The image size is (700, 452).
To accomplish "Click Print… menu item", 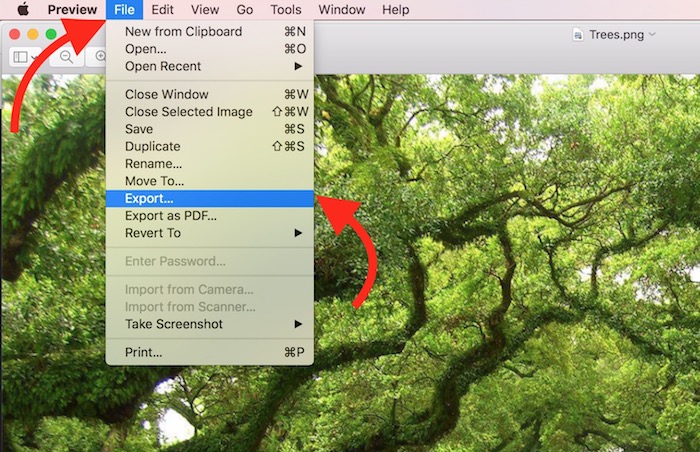I will 144,352.
